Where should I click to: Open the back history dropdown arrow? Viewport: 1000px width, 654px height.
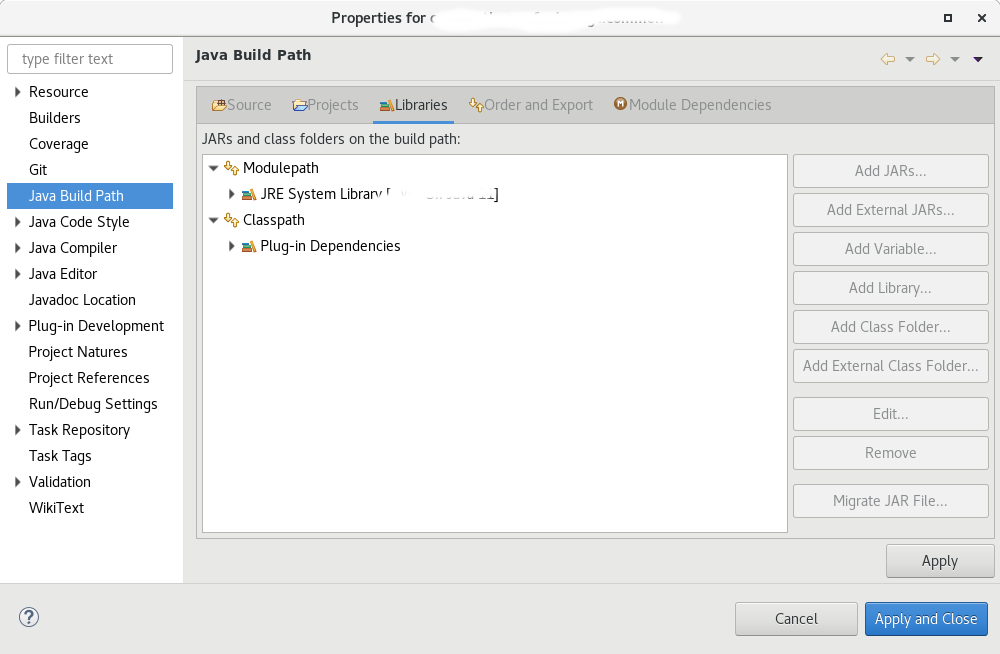point(910,59)
